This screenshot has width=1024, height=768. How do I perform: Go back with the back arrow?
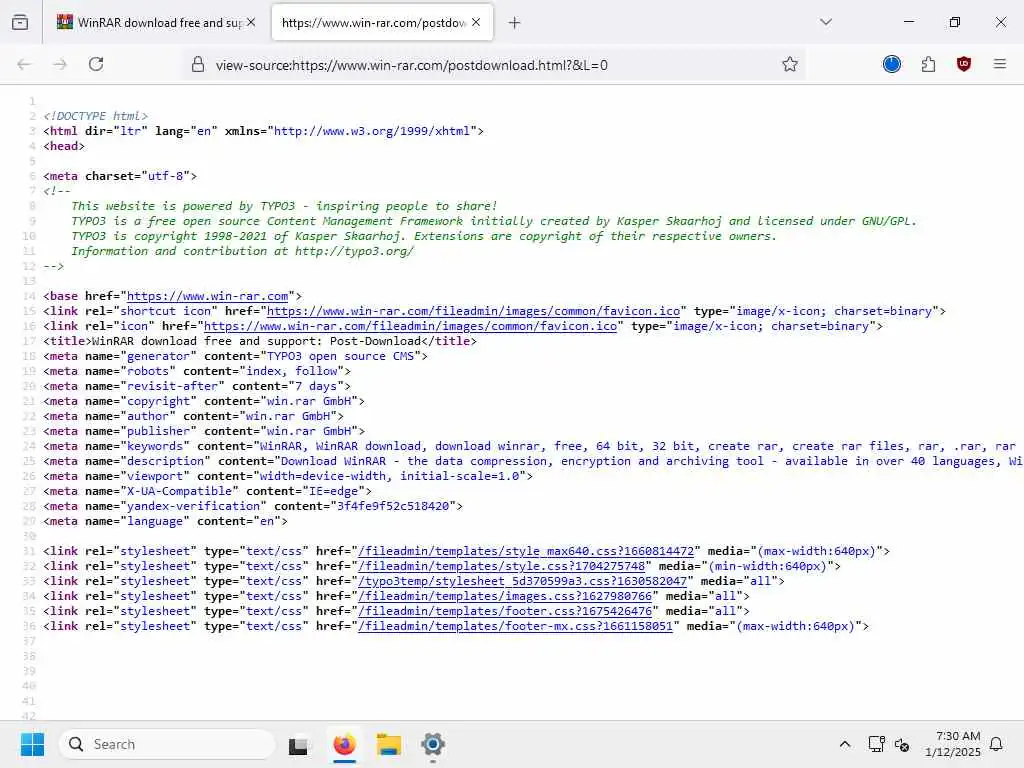click(24, 64)
